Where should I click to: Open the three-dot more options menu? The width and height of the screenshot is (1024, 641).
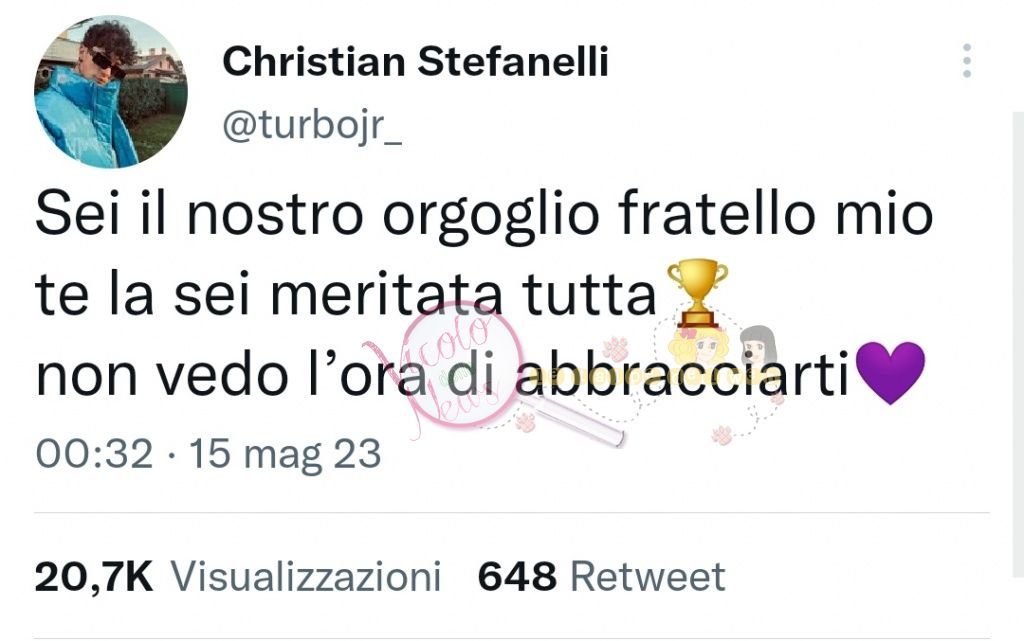pos(967,61)
